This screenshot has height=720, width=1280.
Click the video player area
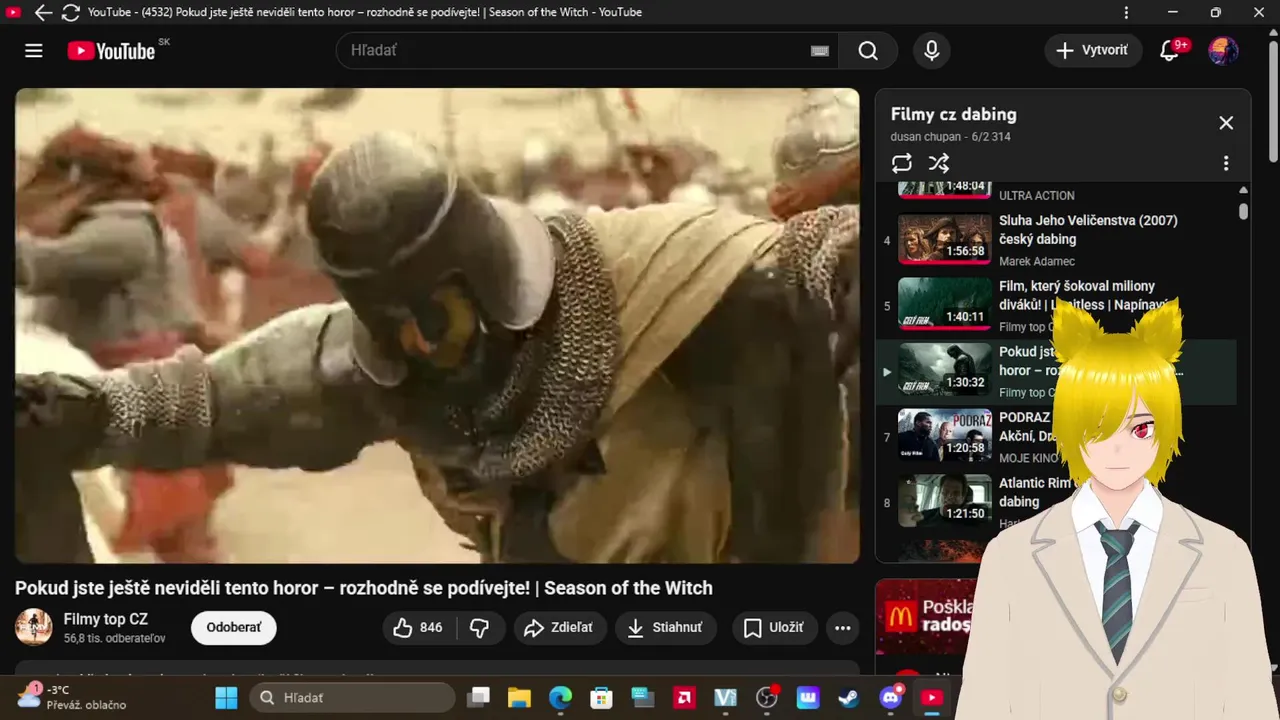(x=437, y=326)
